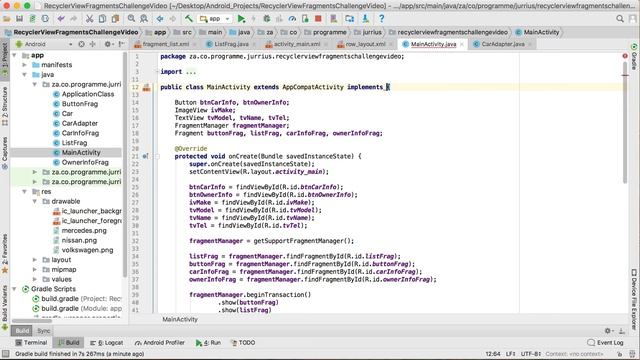The height and width of the screenshot is (360, 640).
Task: Collapse the res folder node
Action: pos(24,191)
